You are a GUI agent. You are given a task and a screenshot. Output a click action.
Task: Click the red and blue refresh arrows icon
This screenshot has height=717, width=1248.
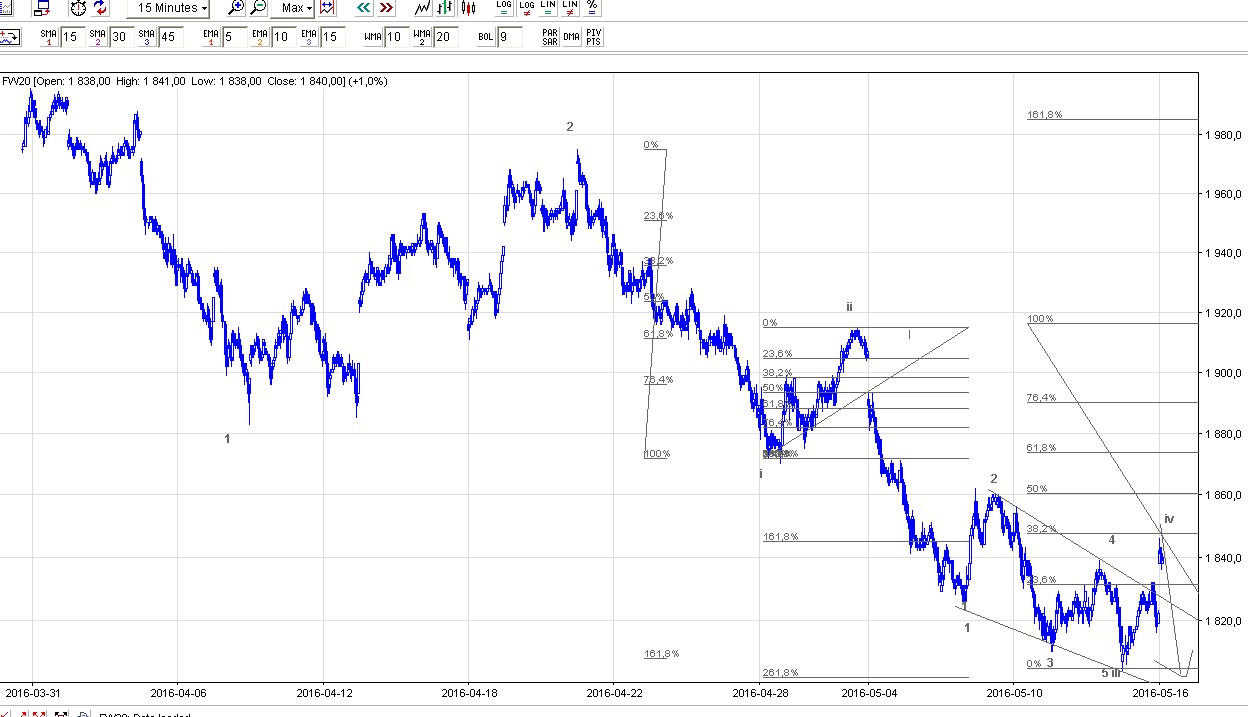(x=101, y=8)
